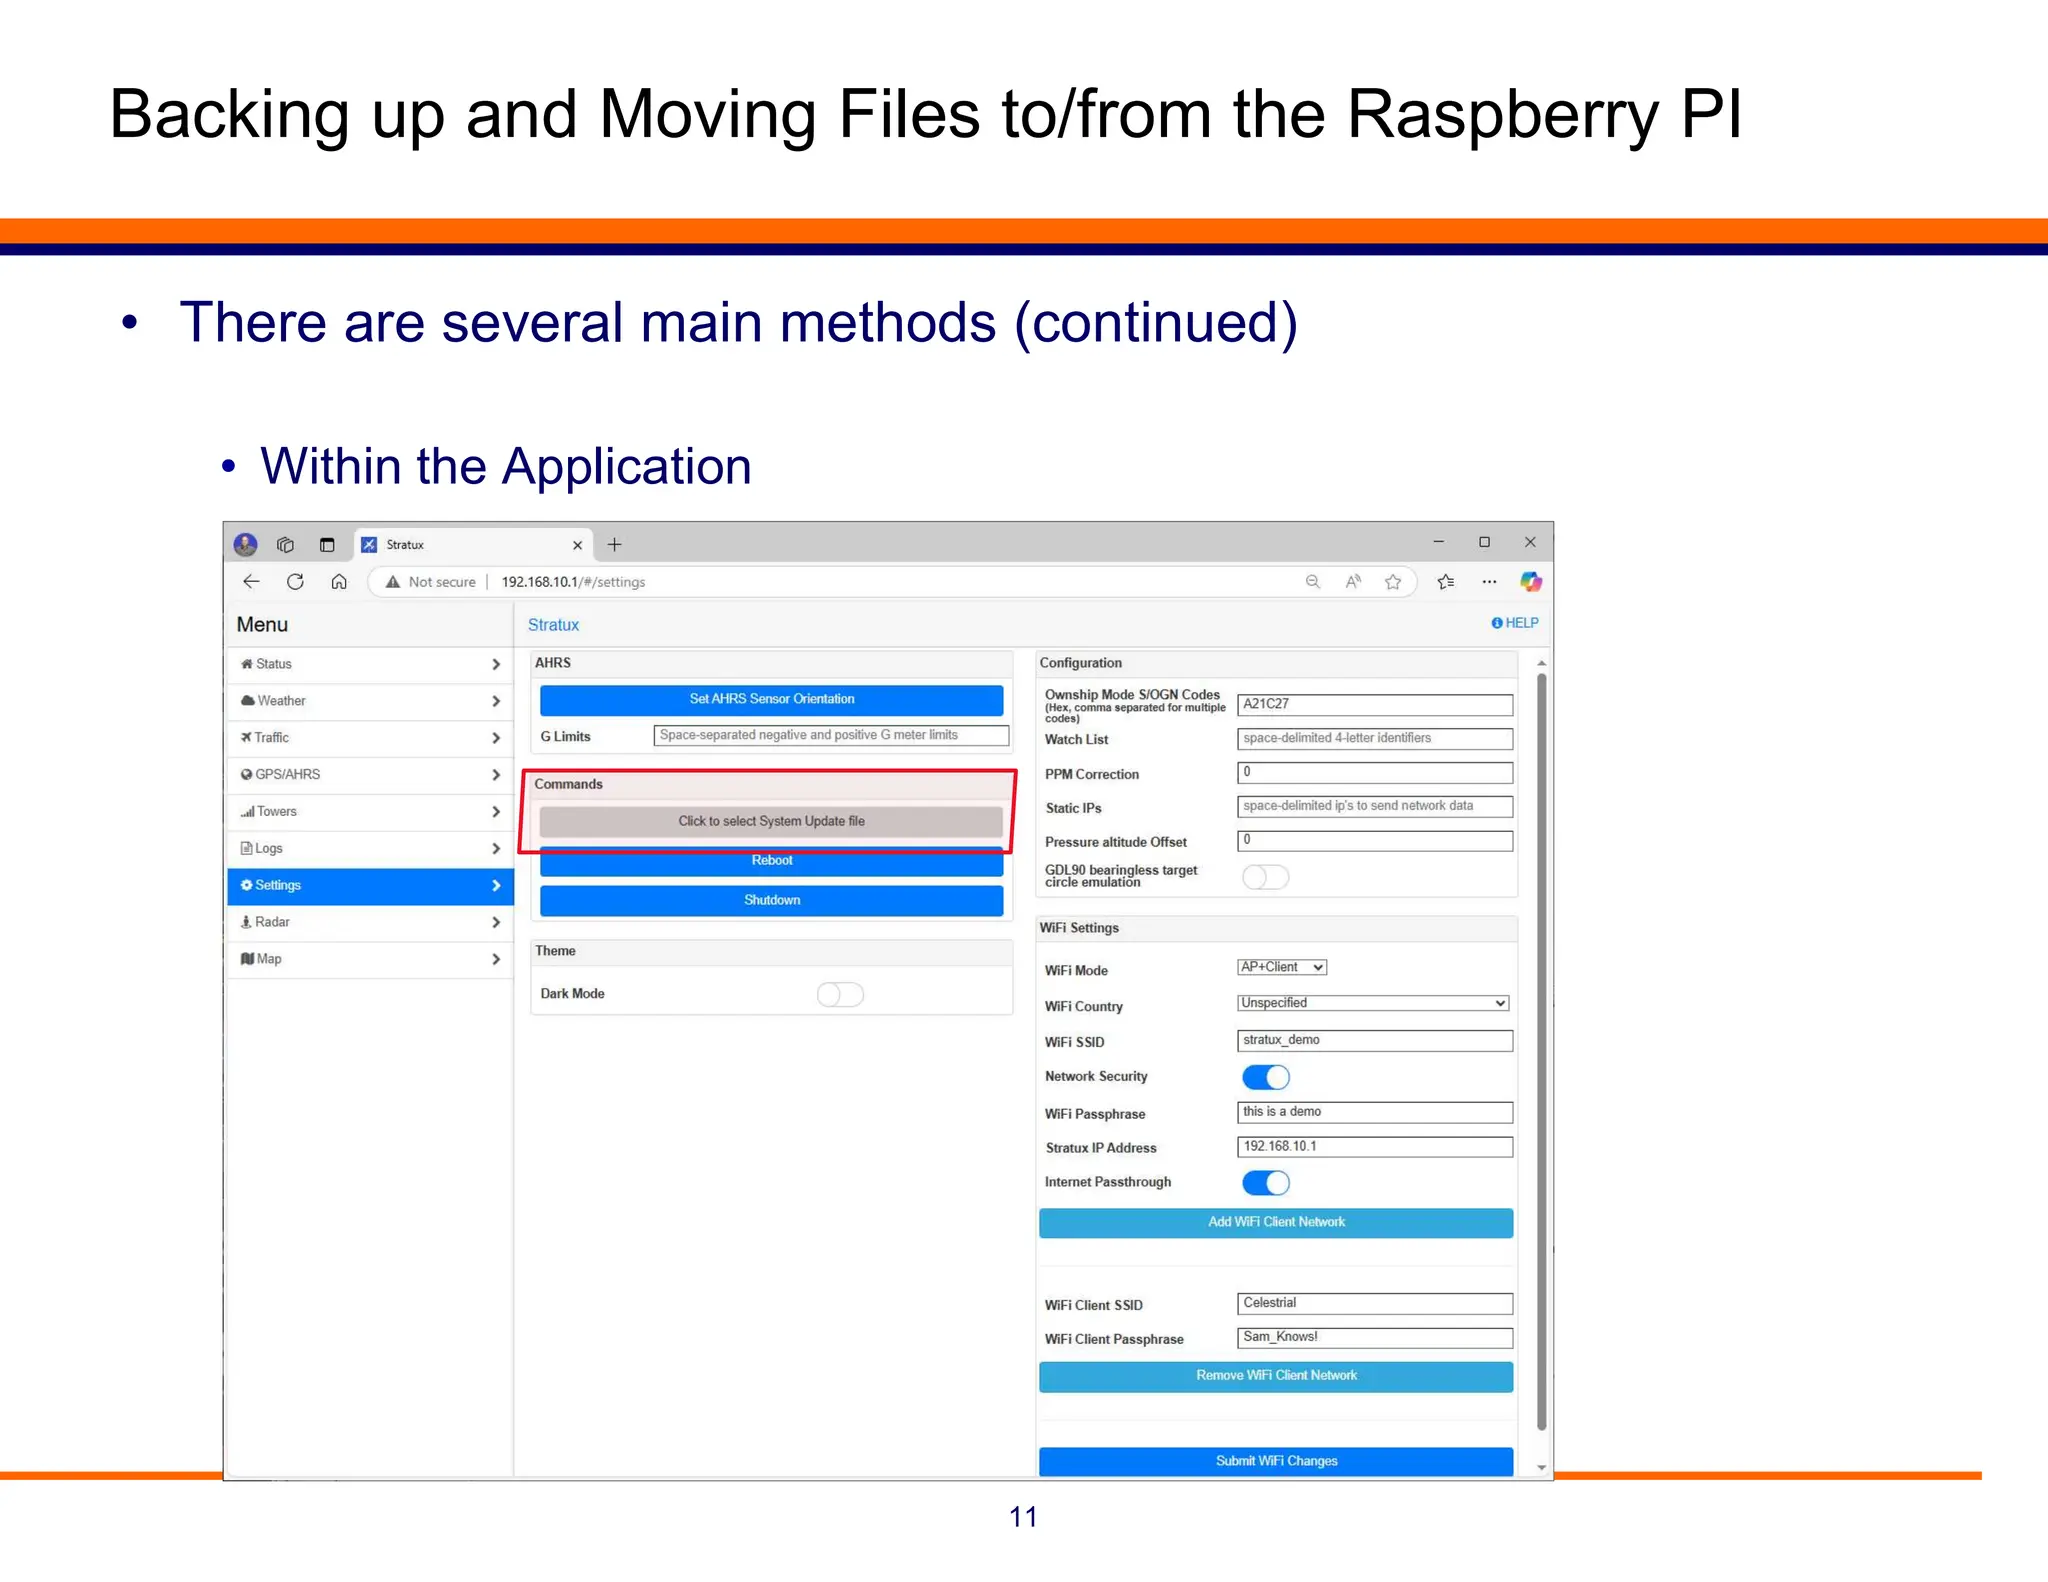
Task: Click the PPM Correction field
Action: click(x=1375, y=772)
